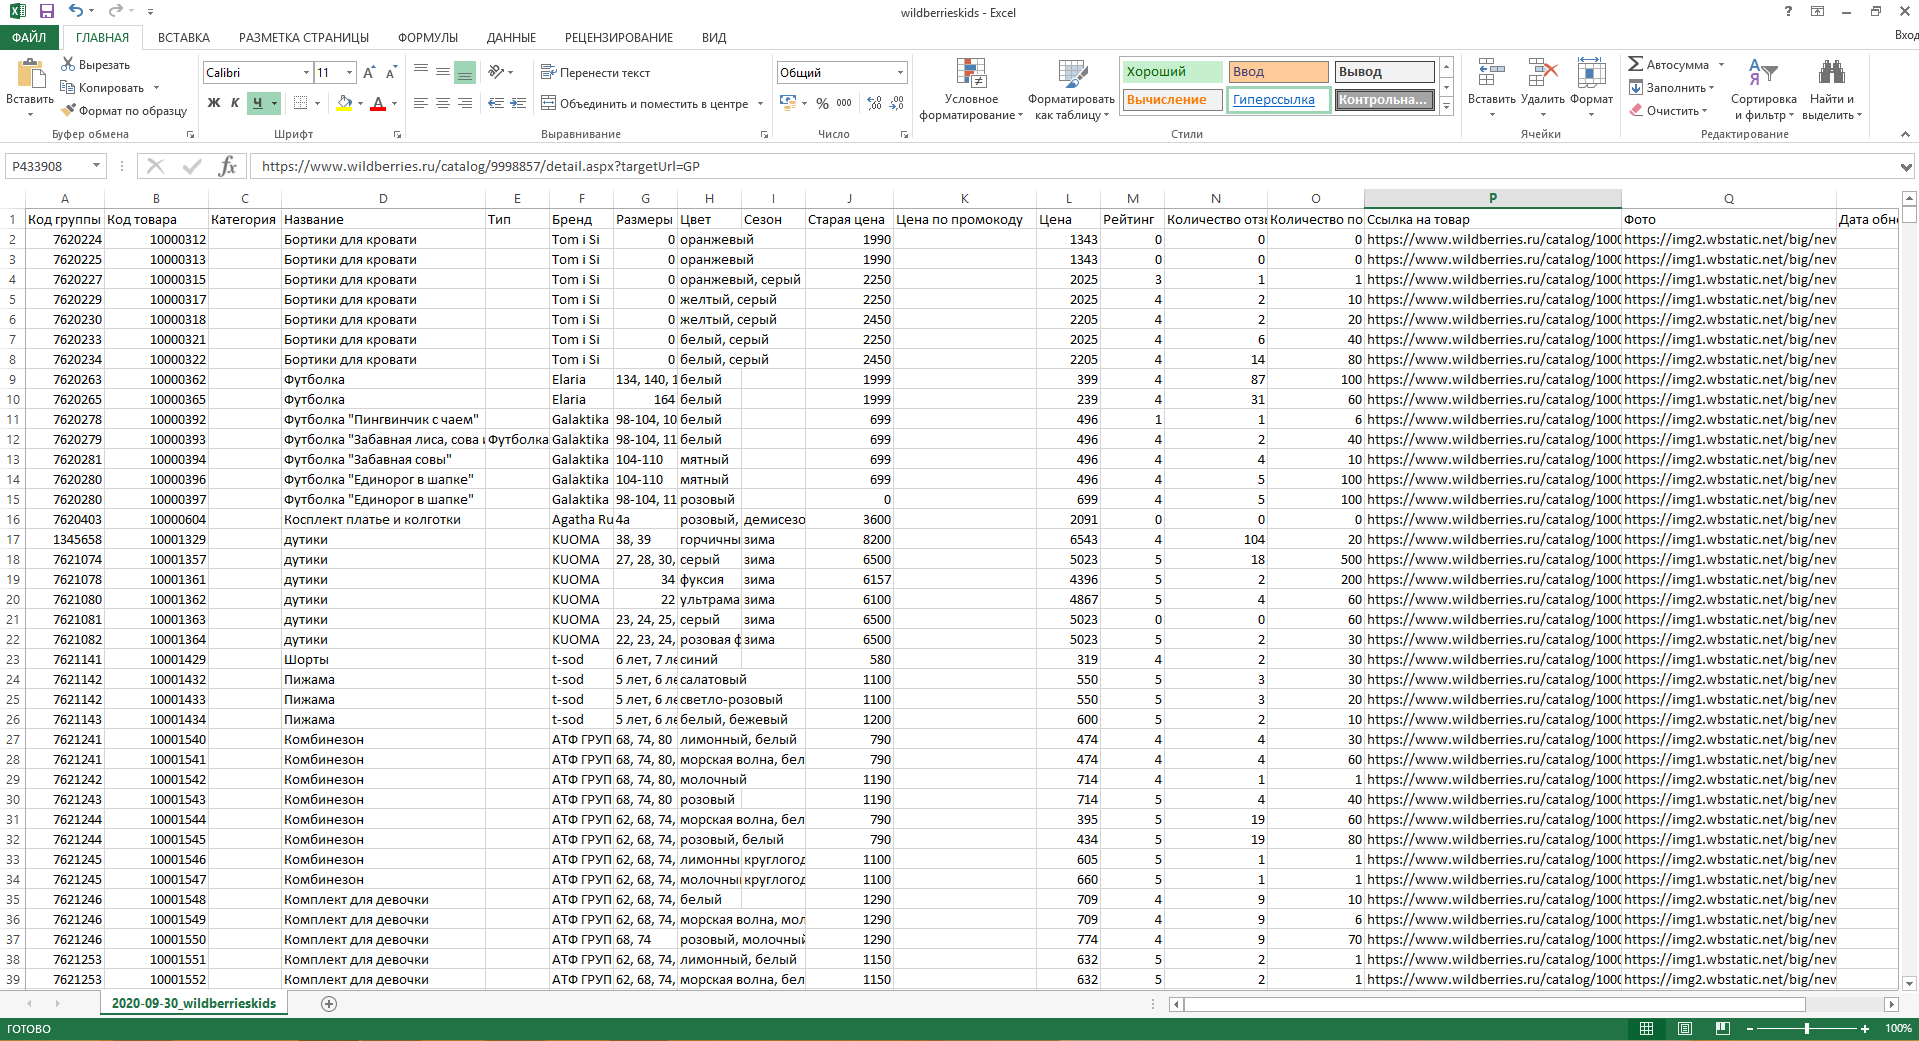The image size is (1919, 1041).
Task: Click the Conditional Formatting (Условное форматирование) icon
Action: 971,74
